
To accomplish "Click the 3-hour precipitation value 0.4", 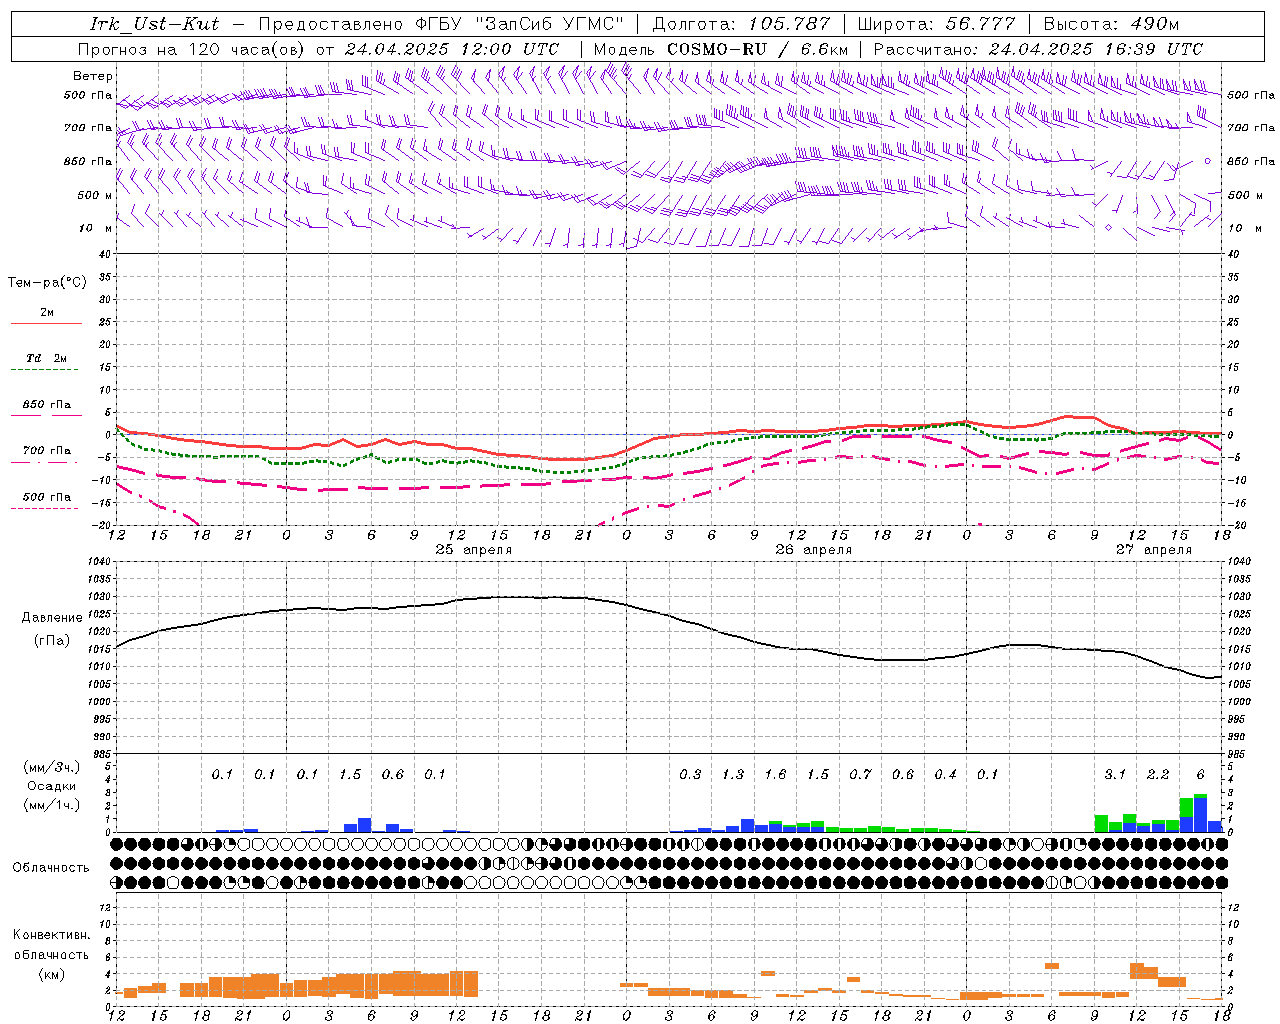I will click(x=945, y=774).
